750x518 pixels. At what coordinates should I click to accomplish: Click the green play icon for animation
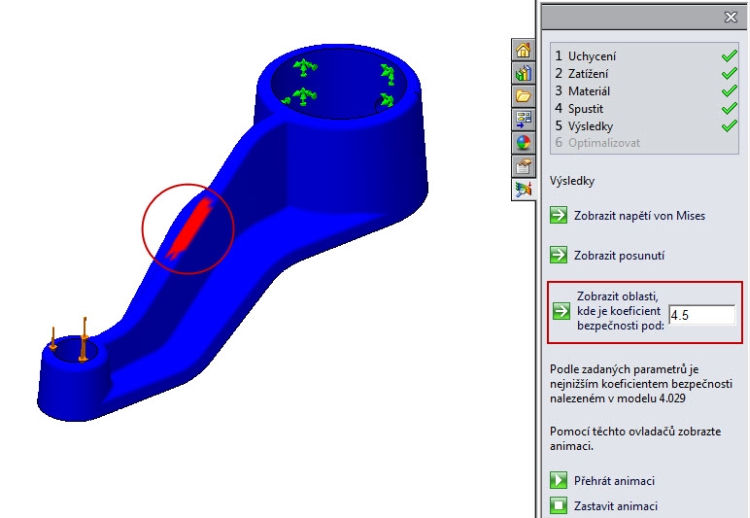coord(558,480)
